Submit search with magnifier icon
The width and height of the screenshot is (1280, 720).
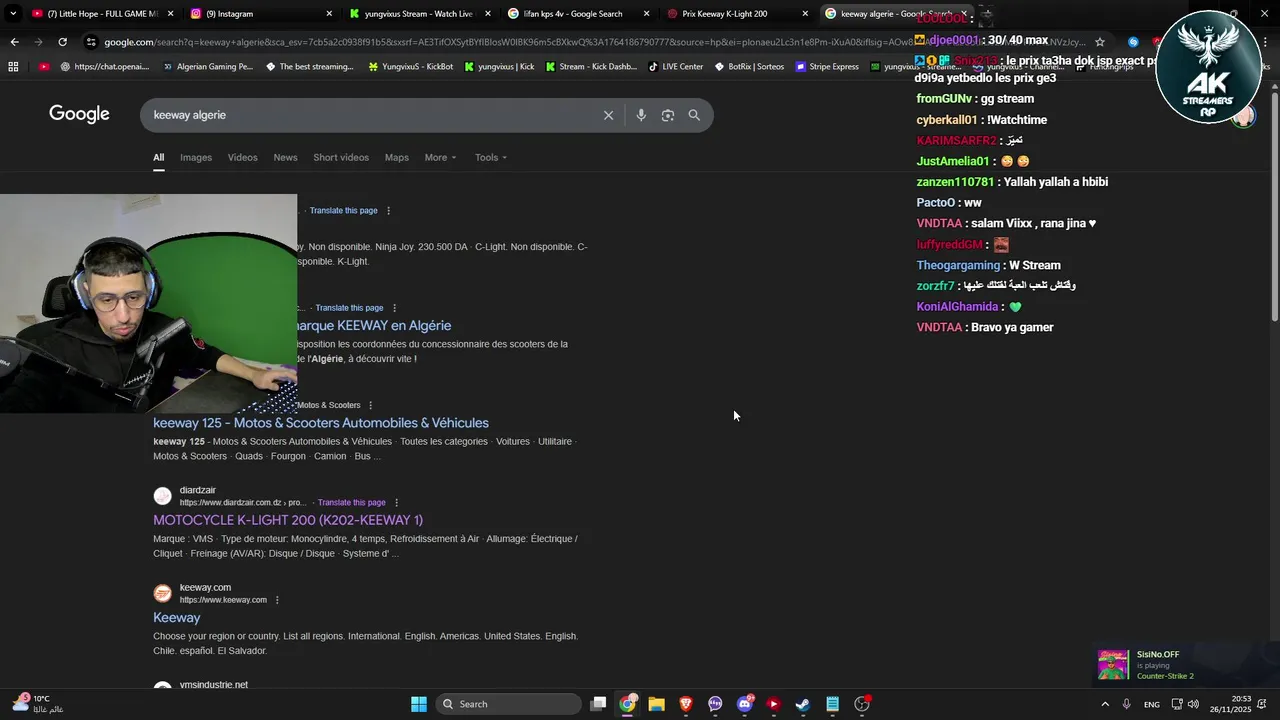pyautogui.click(x=694, y=115)
